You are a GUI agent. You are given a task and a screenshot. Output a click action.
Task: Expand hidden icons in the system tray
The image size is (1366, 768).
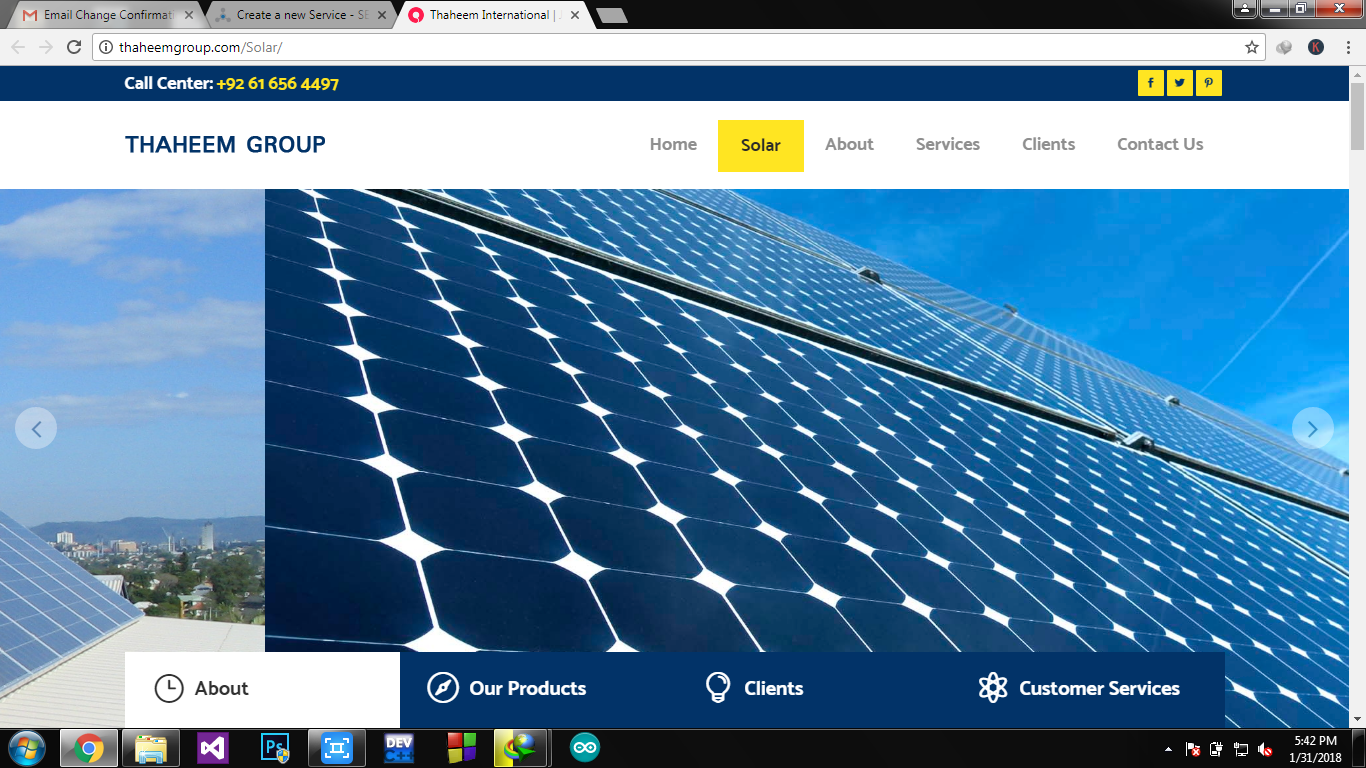[x=1167, y=747]
